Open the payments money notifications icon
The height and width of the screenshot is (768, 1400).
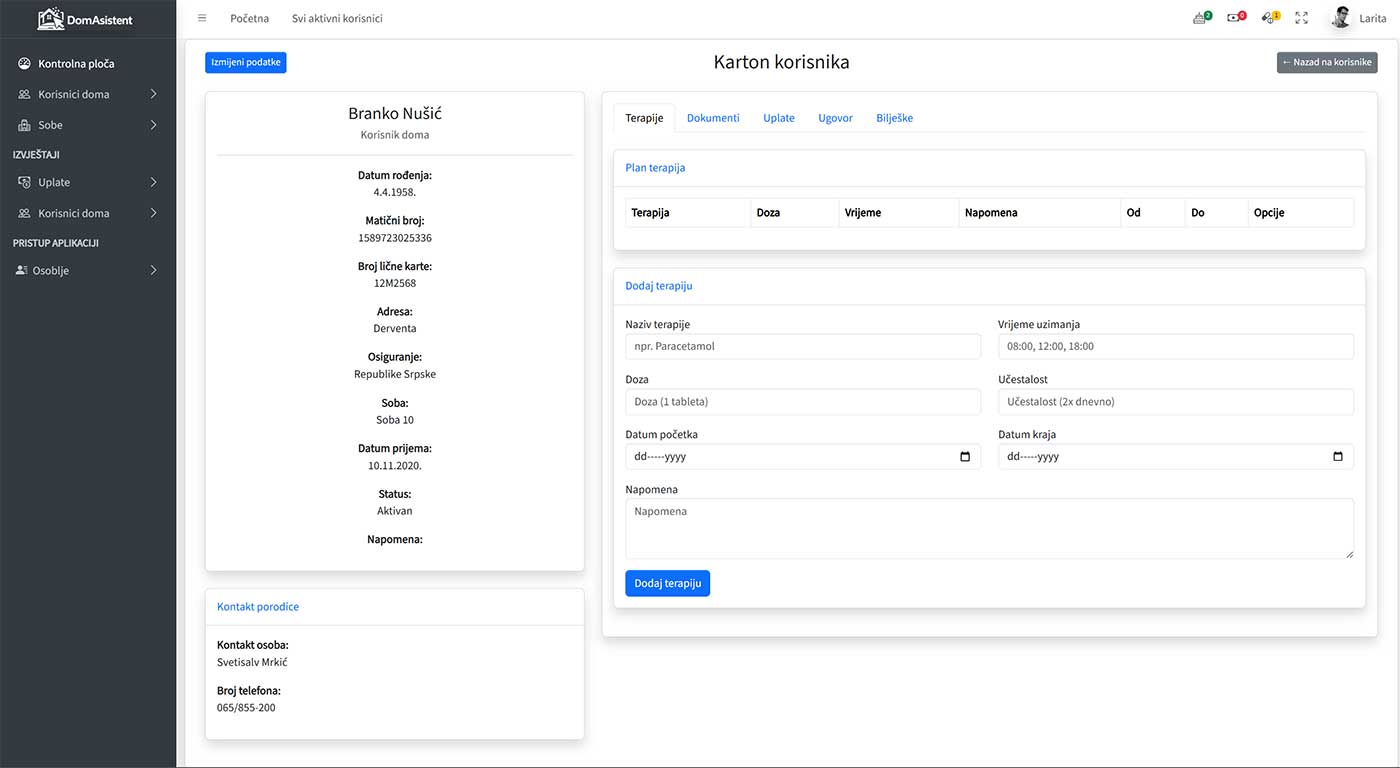[1234, 18]
